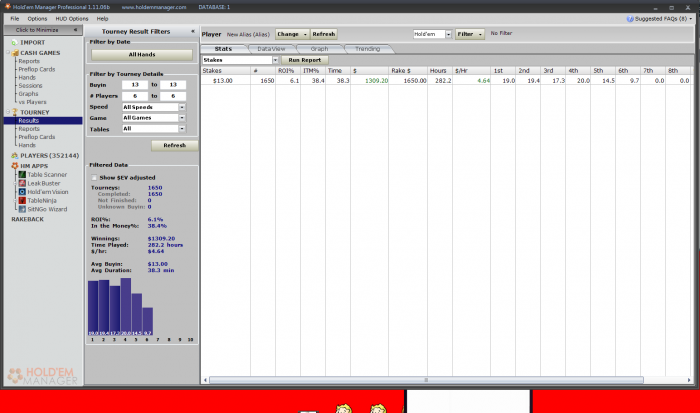Sort by the $/Hr column header
This screenshot has width=700, height=413.
click(471, 71)
